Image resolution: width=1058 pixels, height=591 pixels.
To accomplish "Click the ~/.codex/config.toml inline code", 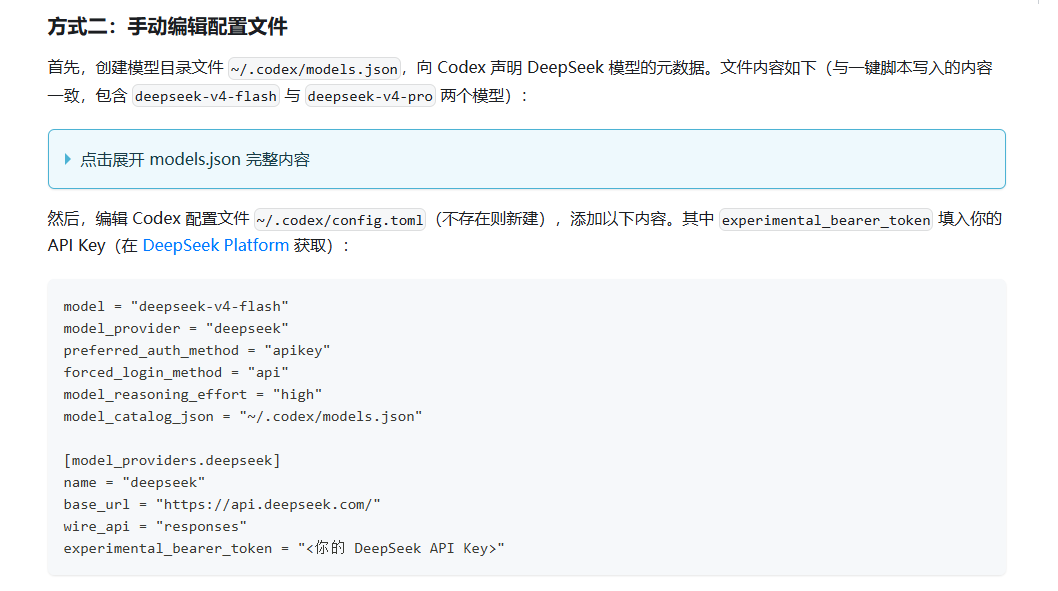I will click(340, 220).
